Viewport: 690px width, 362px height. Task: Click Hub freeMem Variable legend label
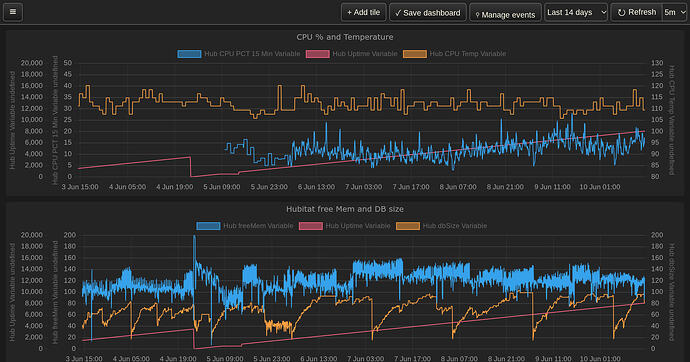tap(258, 226)
